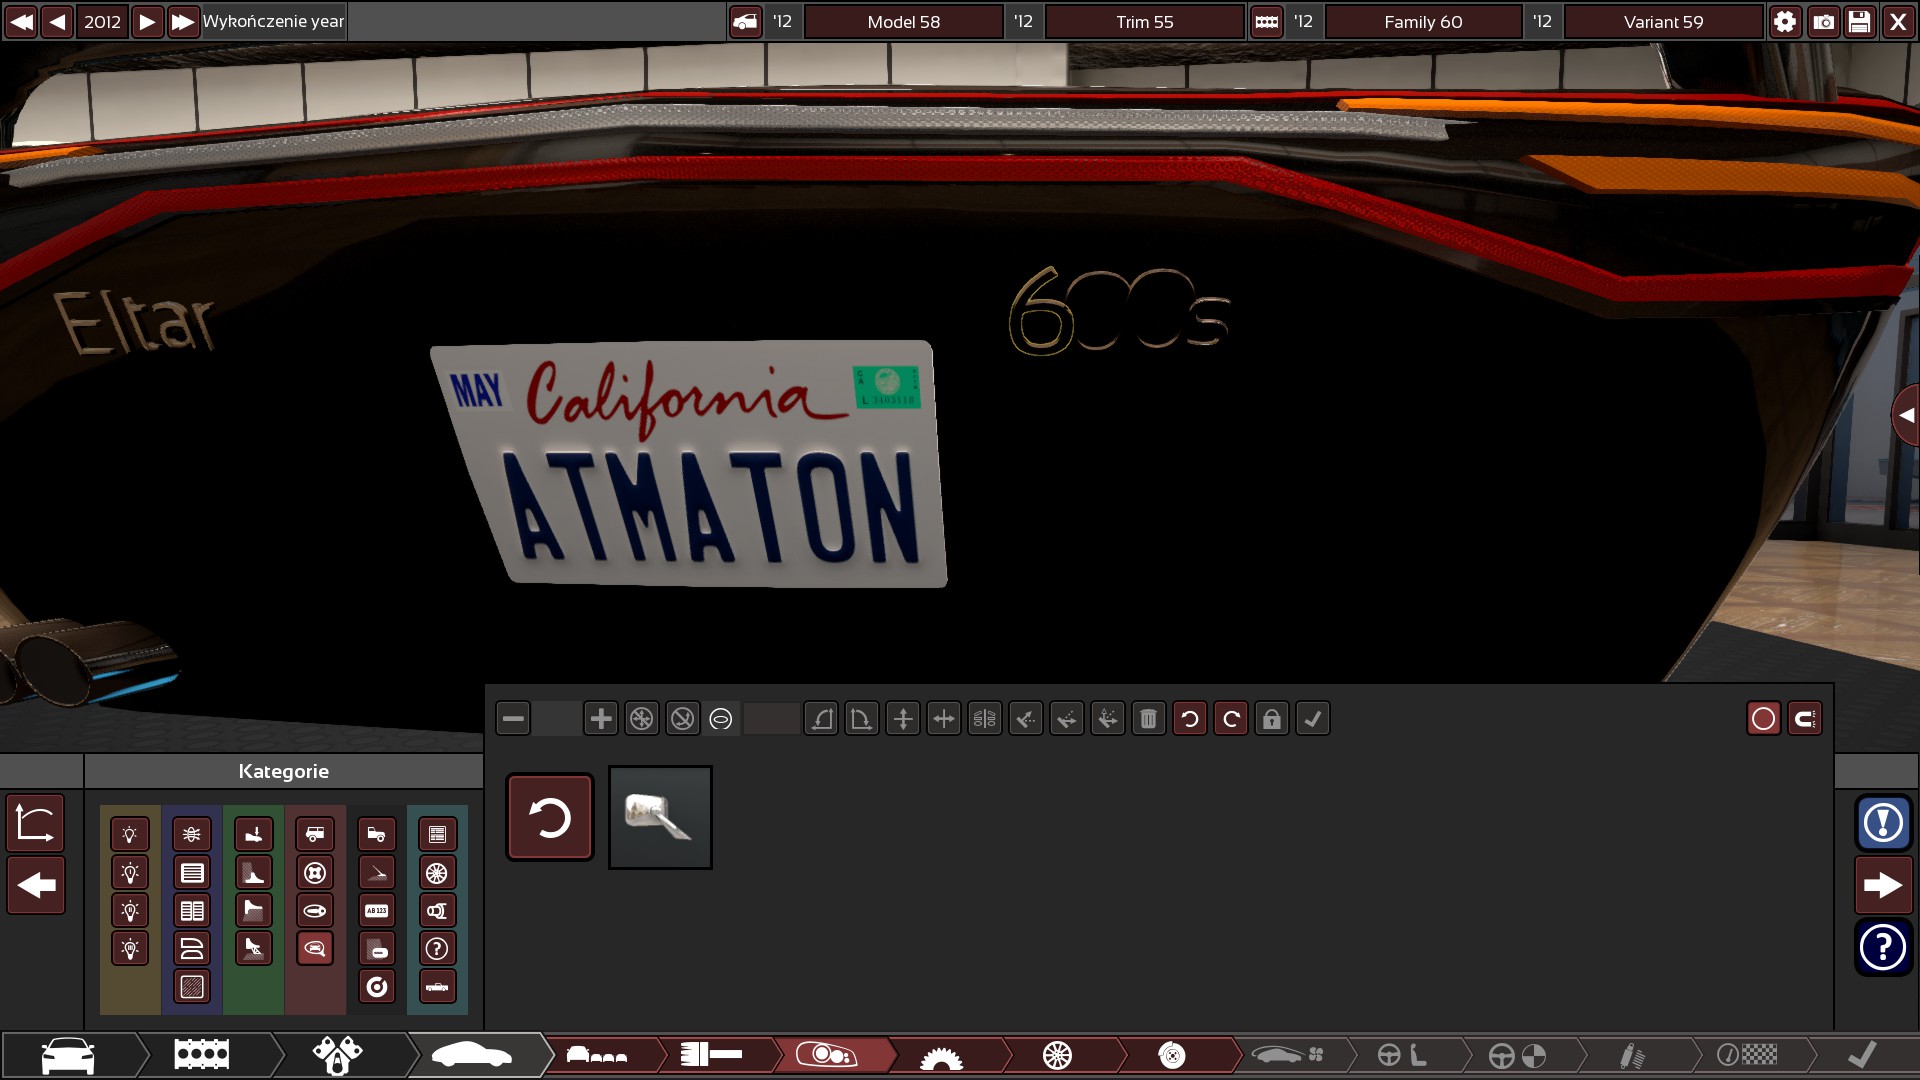Open the headlights fixtures tab
This screenshot has width=1920, height=1080.
(827, 1055)
